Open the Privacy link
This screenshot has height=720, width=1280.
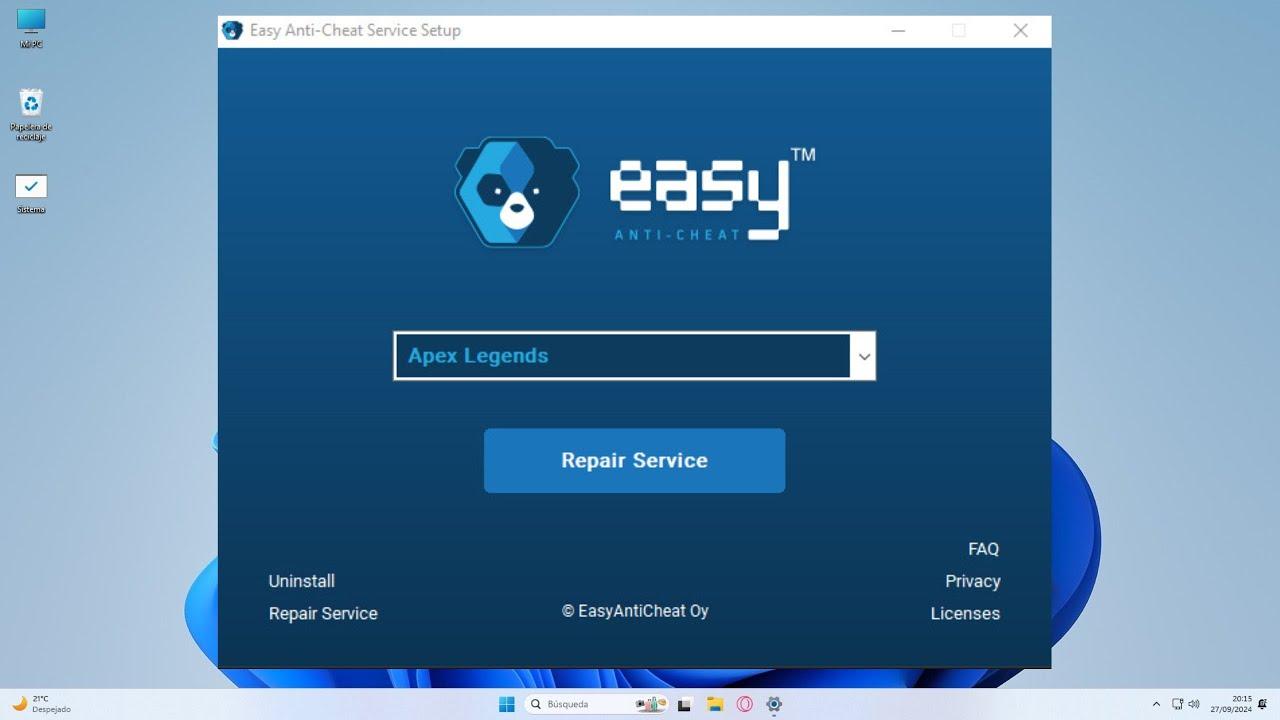tap(973, 581)
